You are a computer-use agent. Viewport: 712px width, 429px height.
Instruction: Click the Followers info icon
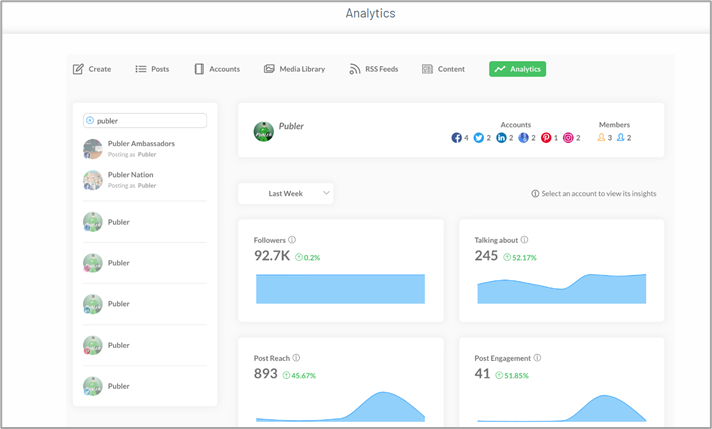(292, 240)
